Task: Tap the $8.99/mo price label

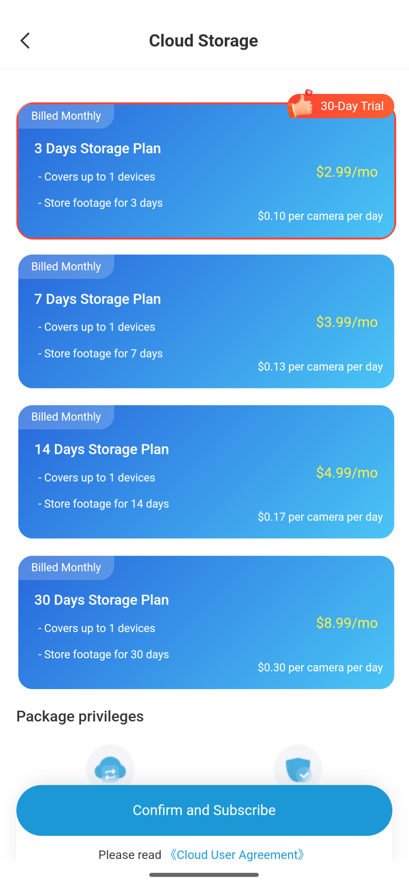Action: coord(347,623)
